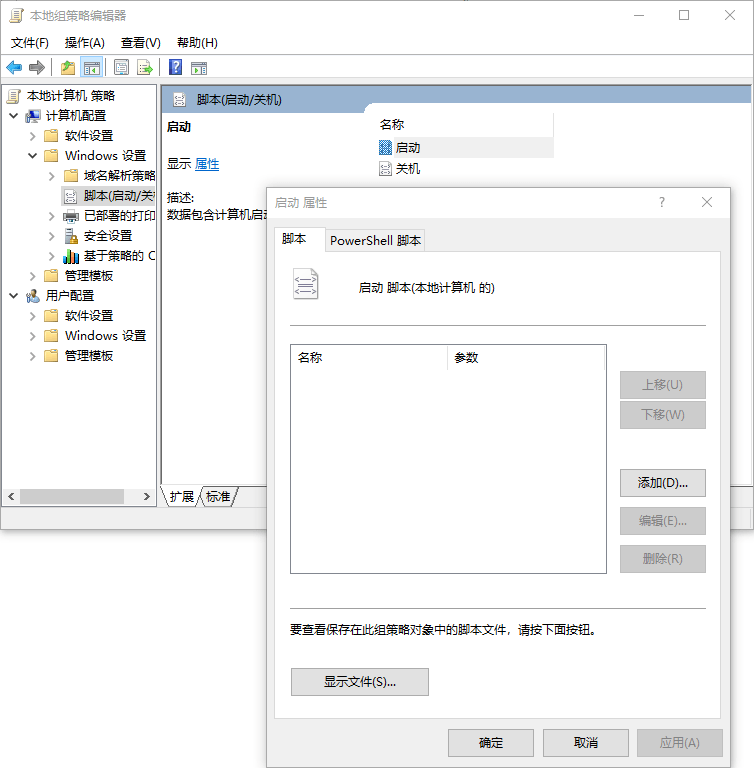Expand 管理模板 under 计算机配置
Screen dimensions: 754x768
point(33,275)
